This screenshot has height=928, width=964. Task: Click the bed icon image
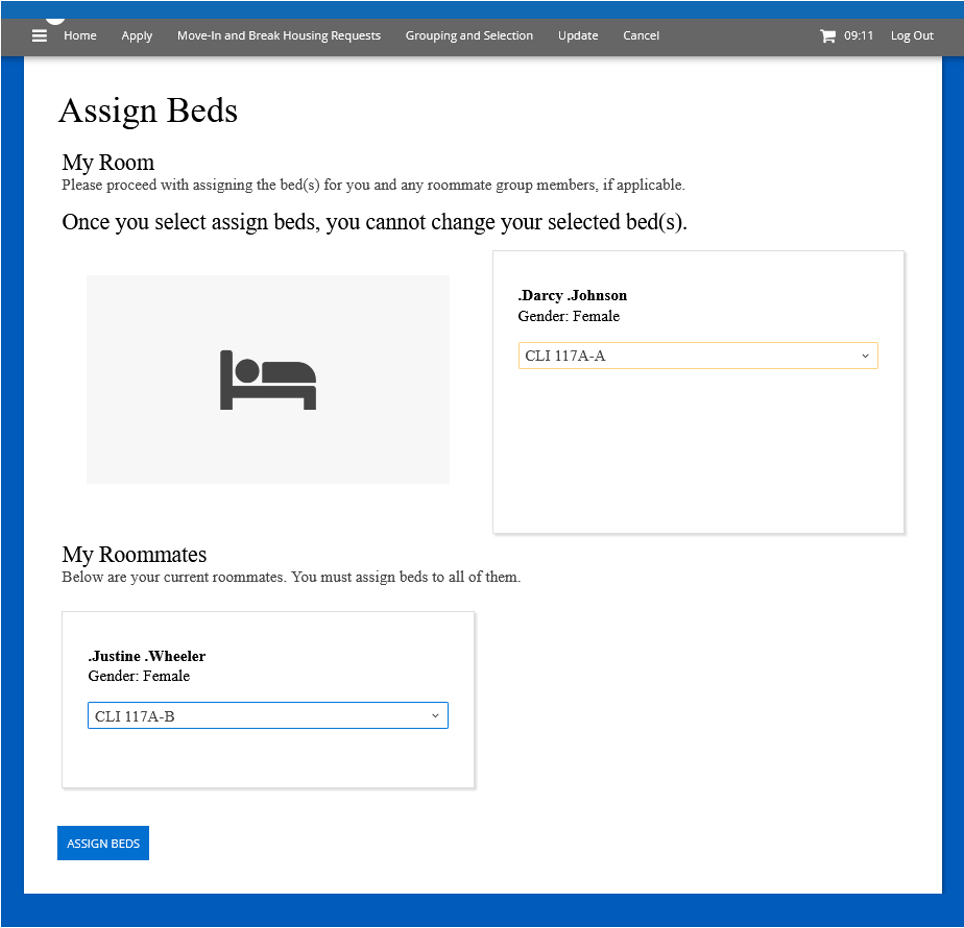click(x=268, y=380)
